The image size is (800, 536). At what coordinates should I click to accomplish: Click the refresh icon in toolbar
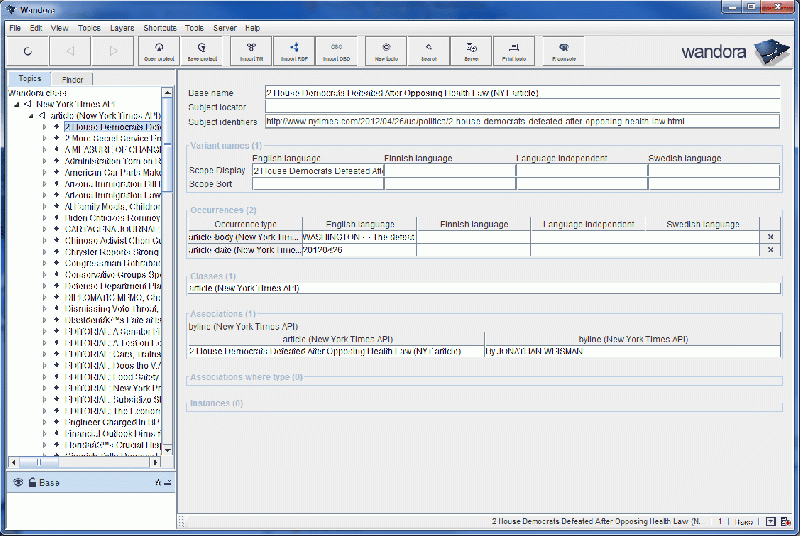point(27,50)
